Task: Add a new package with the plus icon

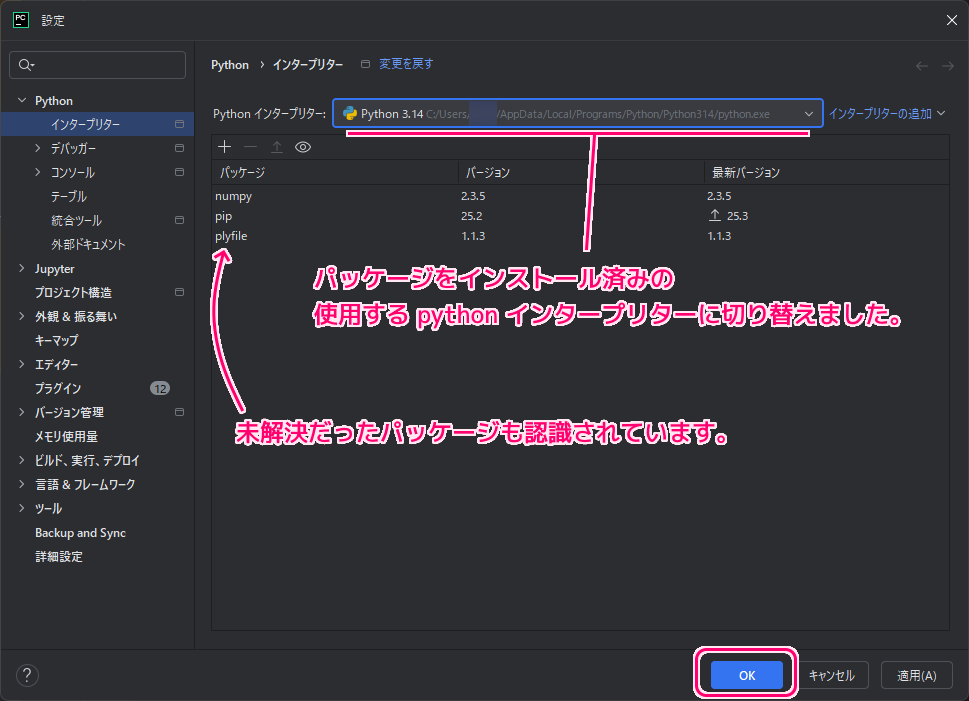Action: coord(224,147)
